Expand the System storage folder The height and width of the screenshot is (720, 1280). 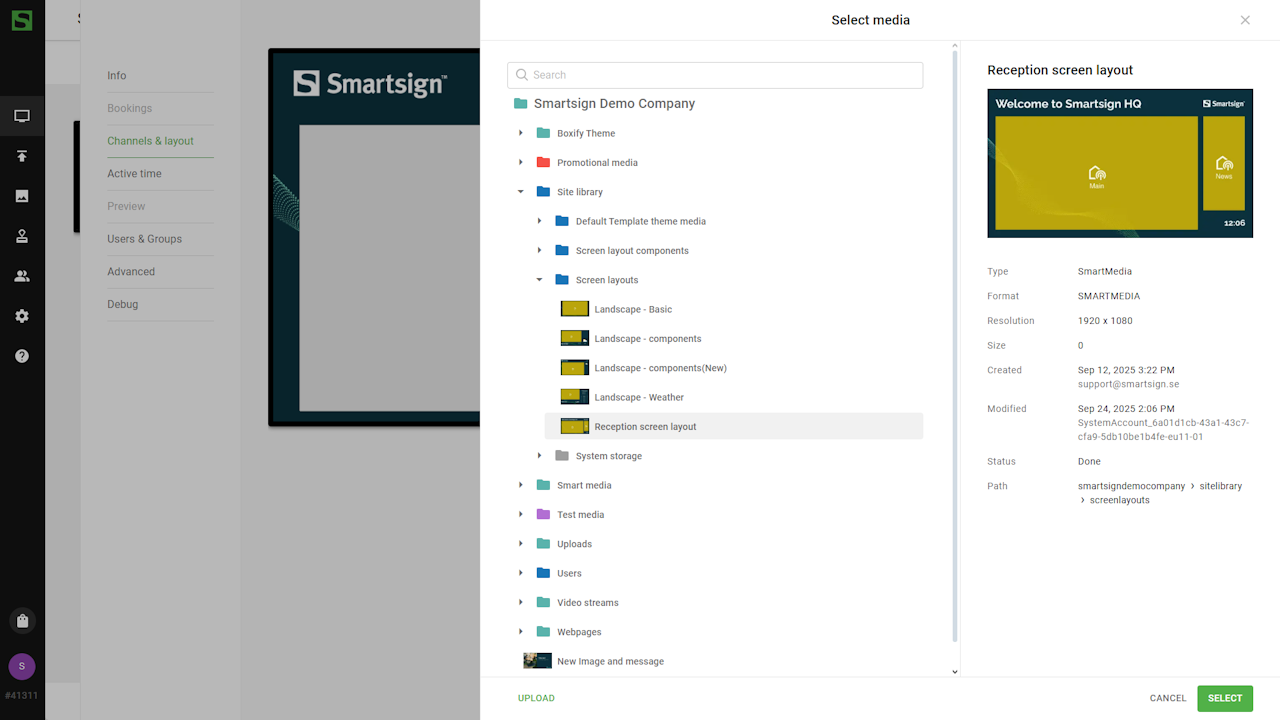[x=539, y=456]
